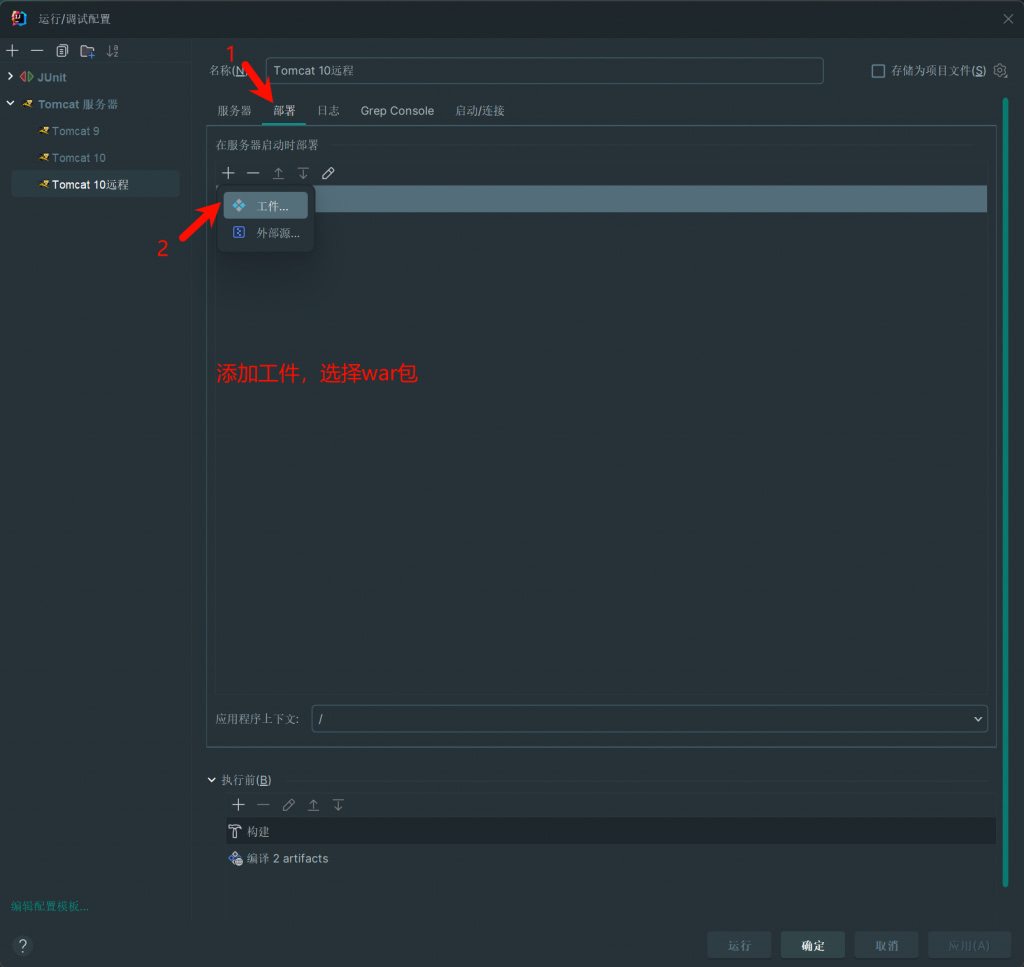
Task: Click the gear icon beside 存储为项目文件
Action: (x=999, y=71)
